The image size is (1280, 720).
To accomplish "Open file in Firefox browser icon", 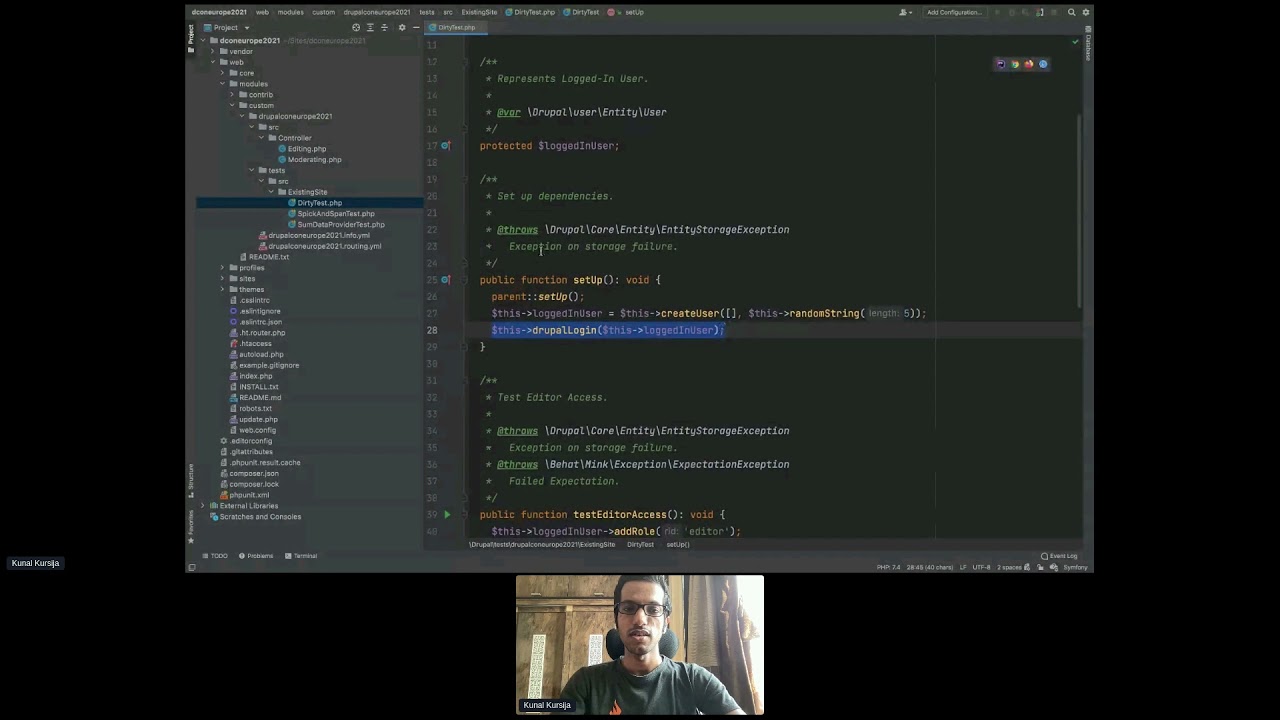I will [1028, 64].
